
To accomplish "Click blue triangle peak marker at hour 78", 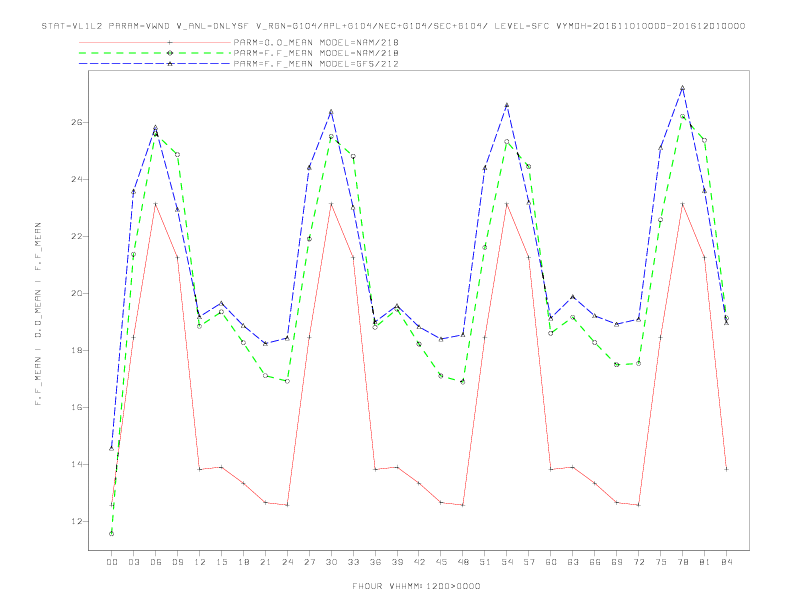I will point(682,88).
